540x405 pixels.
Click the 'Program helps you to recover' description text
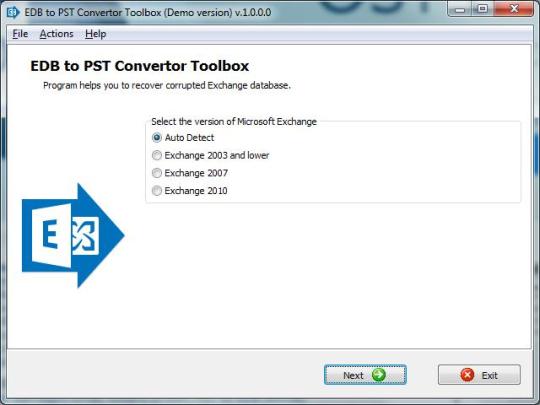(x=167, y=85)
